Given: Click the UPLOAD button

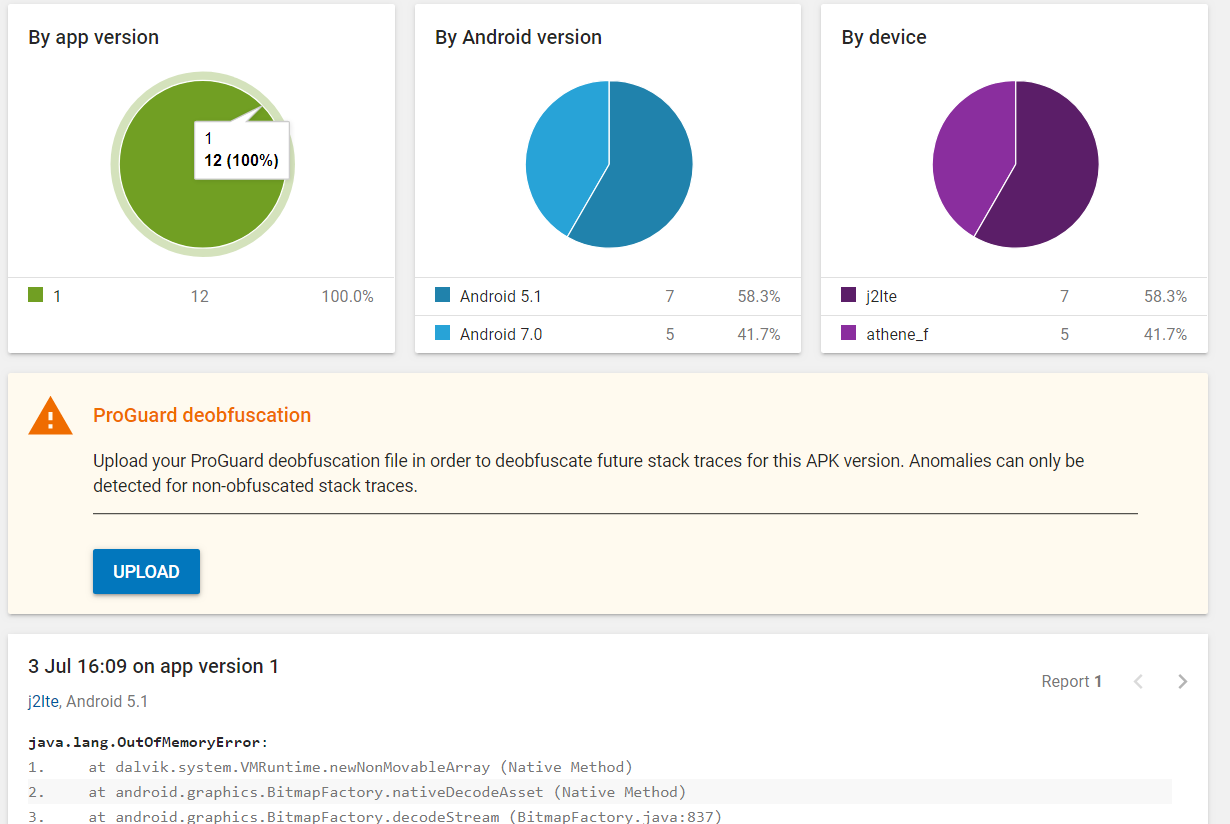Looking at the screenshot, I should point(146,572).
